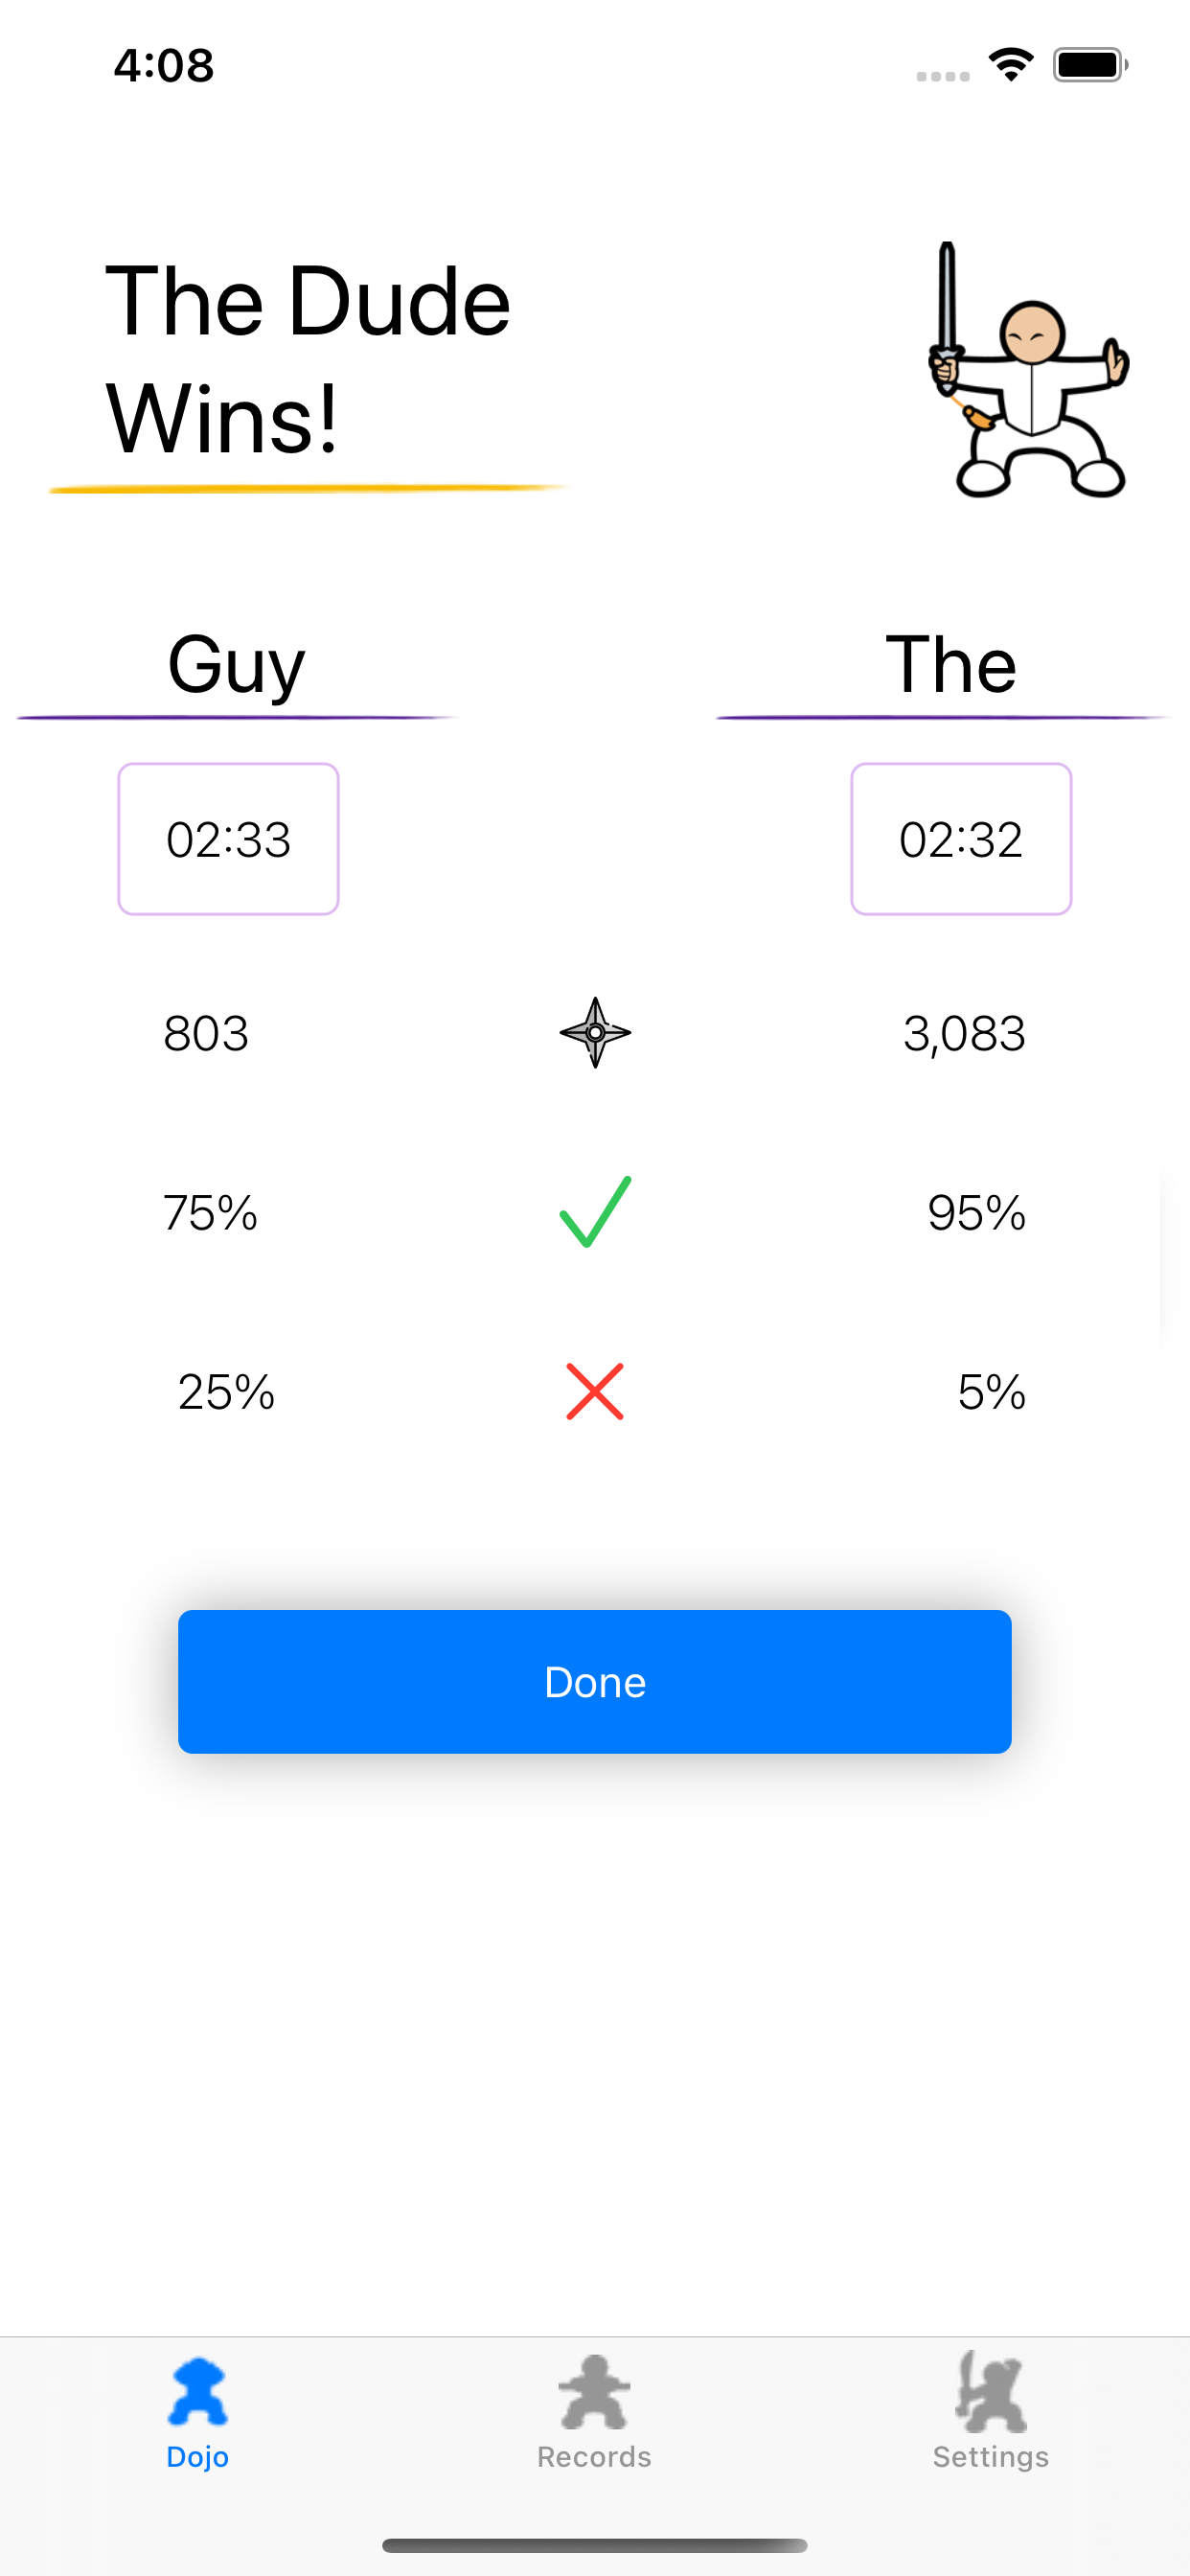This screenshot has width=1190, height=2576.
Task: Tap the Wi-Fi indicator in the status bar
Action: [x=1010, y=64]
